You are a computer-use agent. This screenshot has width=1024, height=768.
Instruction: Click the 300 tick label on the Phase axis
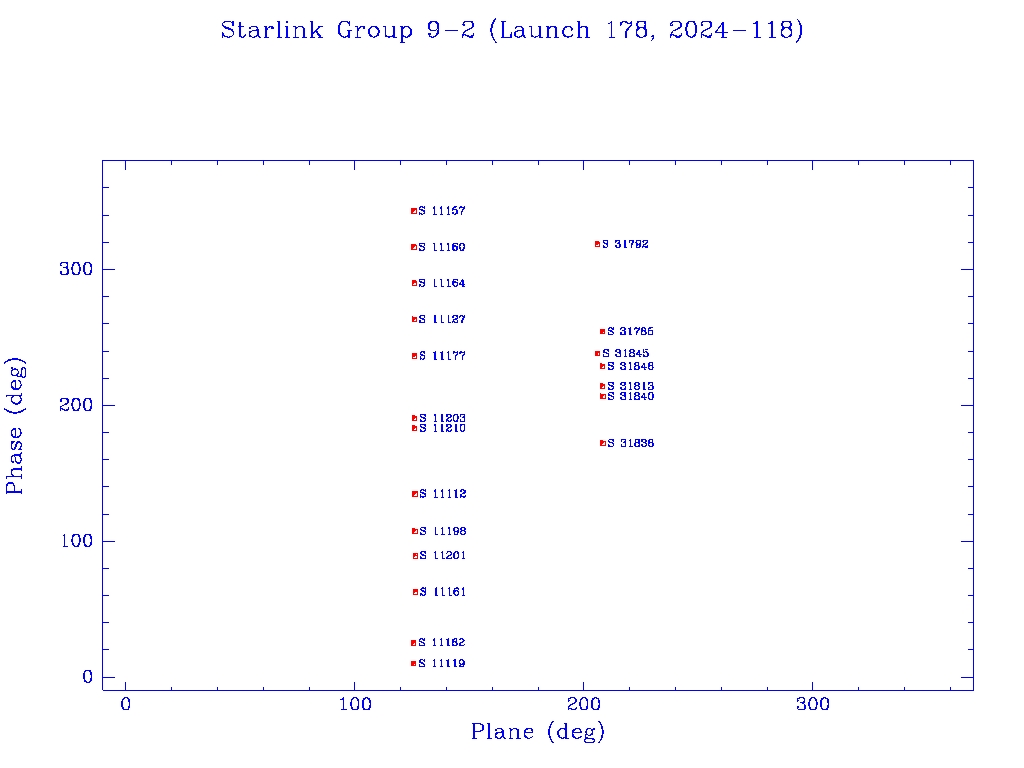[76, 269]
